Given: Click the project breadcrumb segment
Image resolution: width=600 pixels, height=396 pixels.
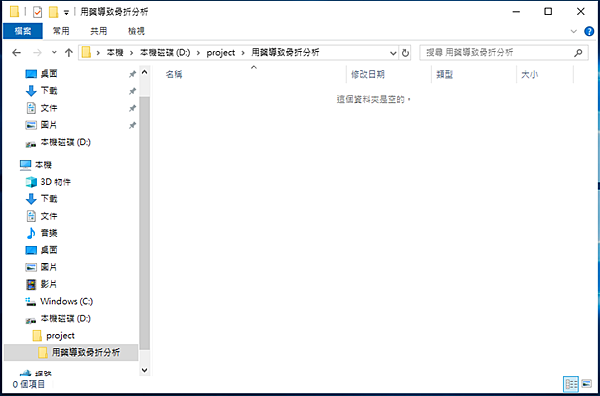Looking at the screenshot, I should (x=221, y=53).
